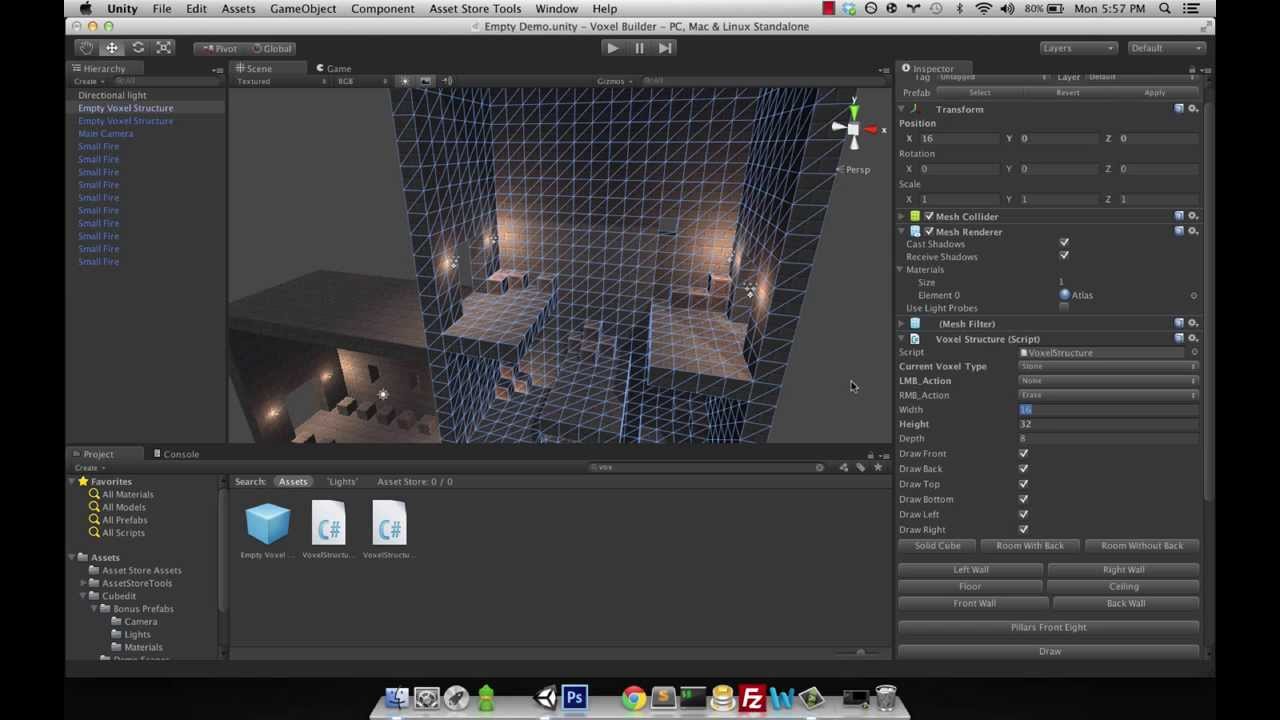This screenshot has height=720, width=1280.
Task: Open the Component menu
Action: pyautogui.click(x=382, y=9)
